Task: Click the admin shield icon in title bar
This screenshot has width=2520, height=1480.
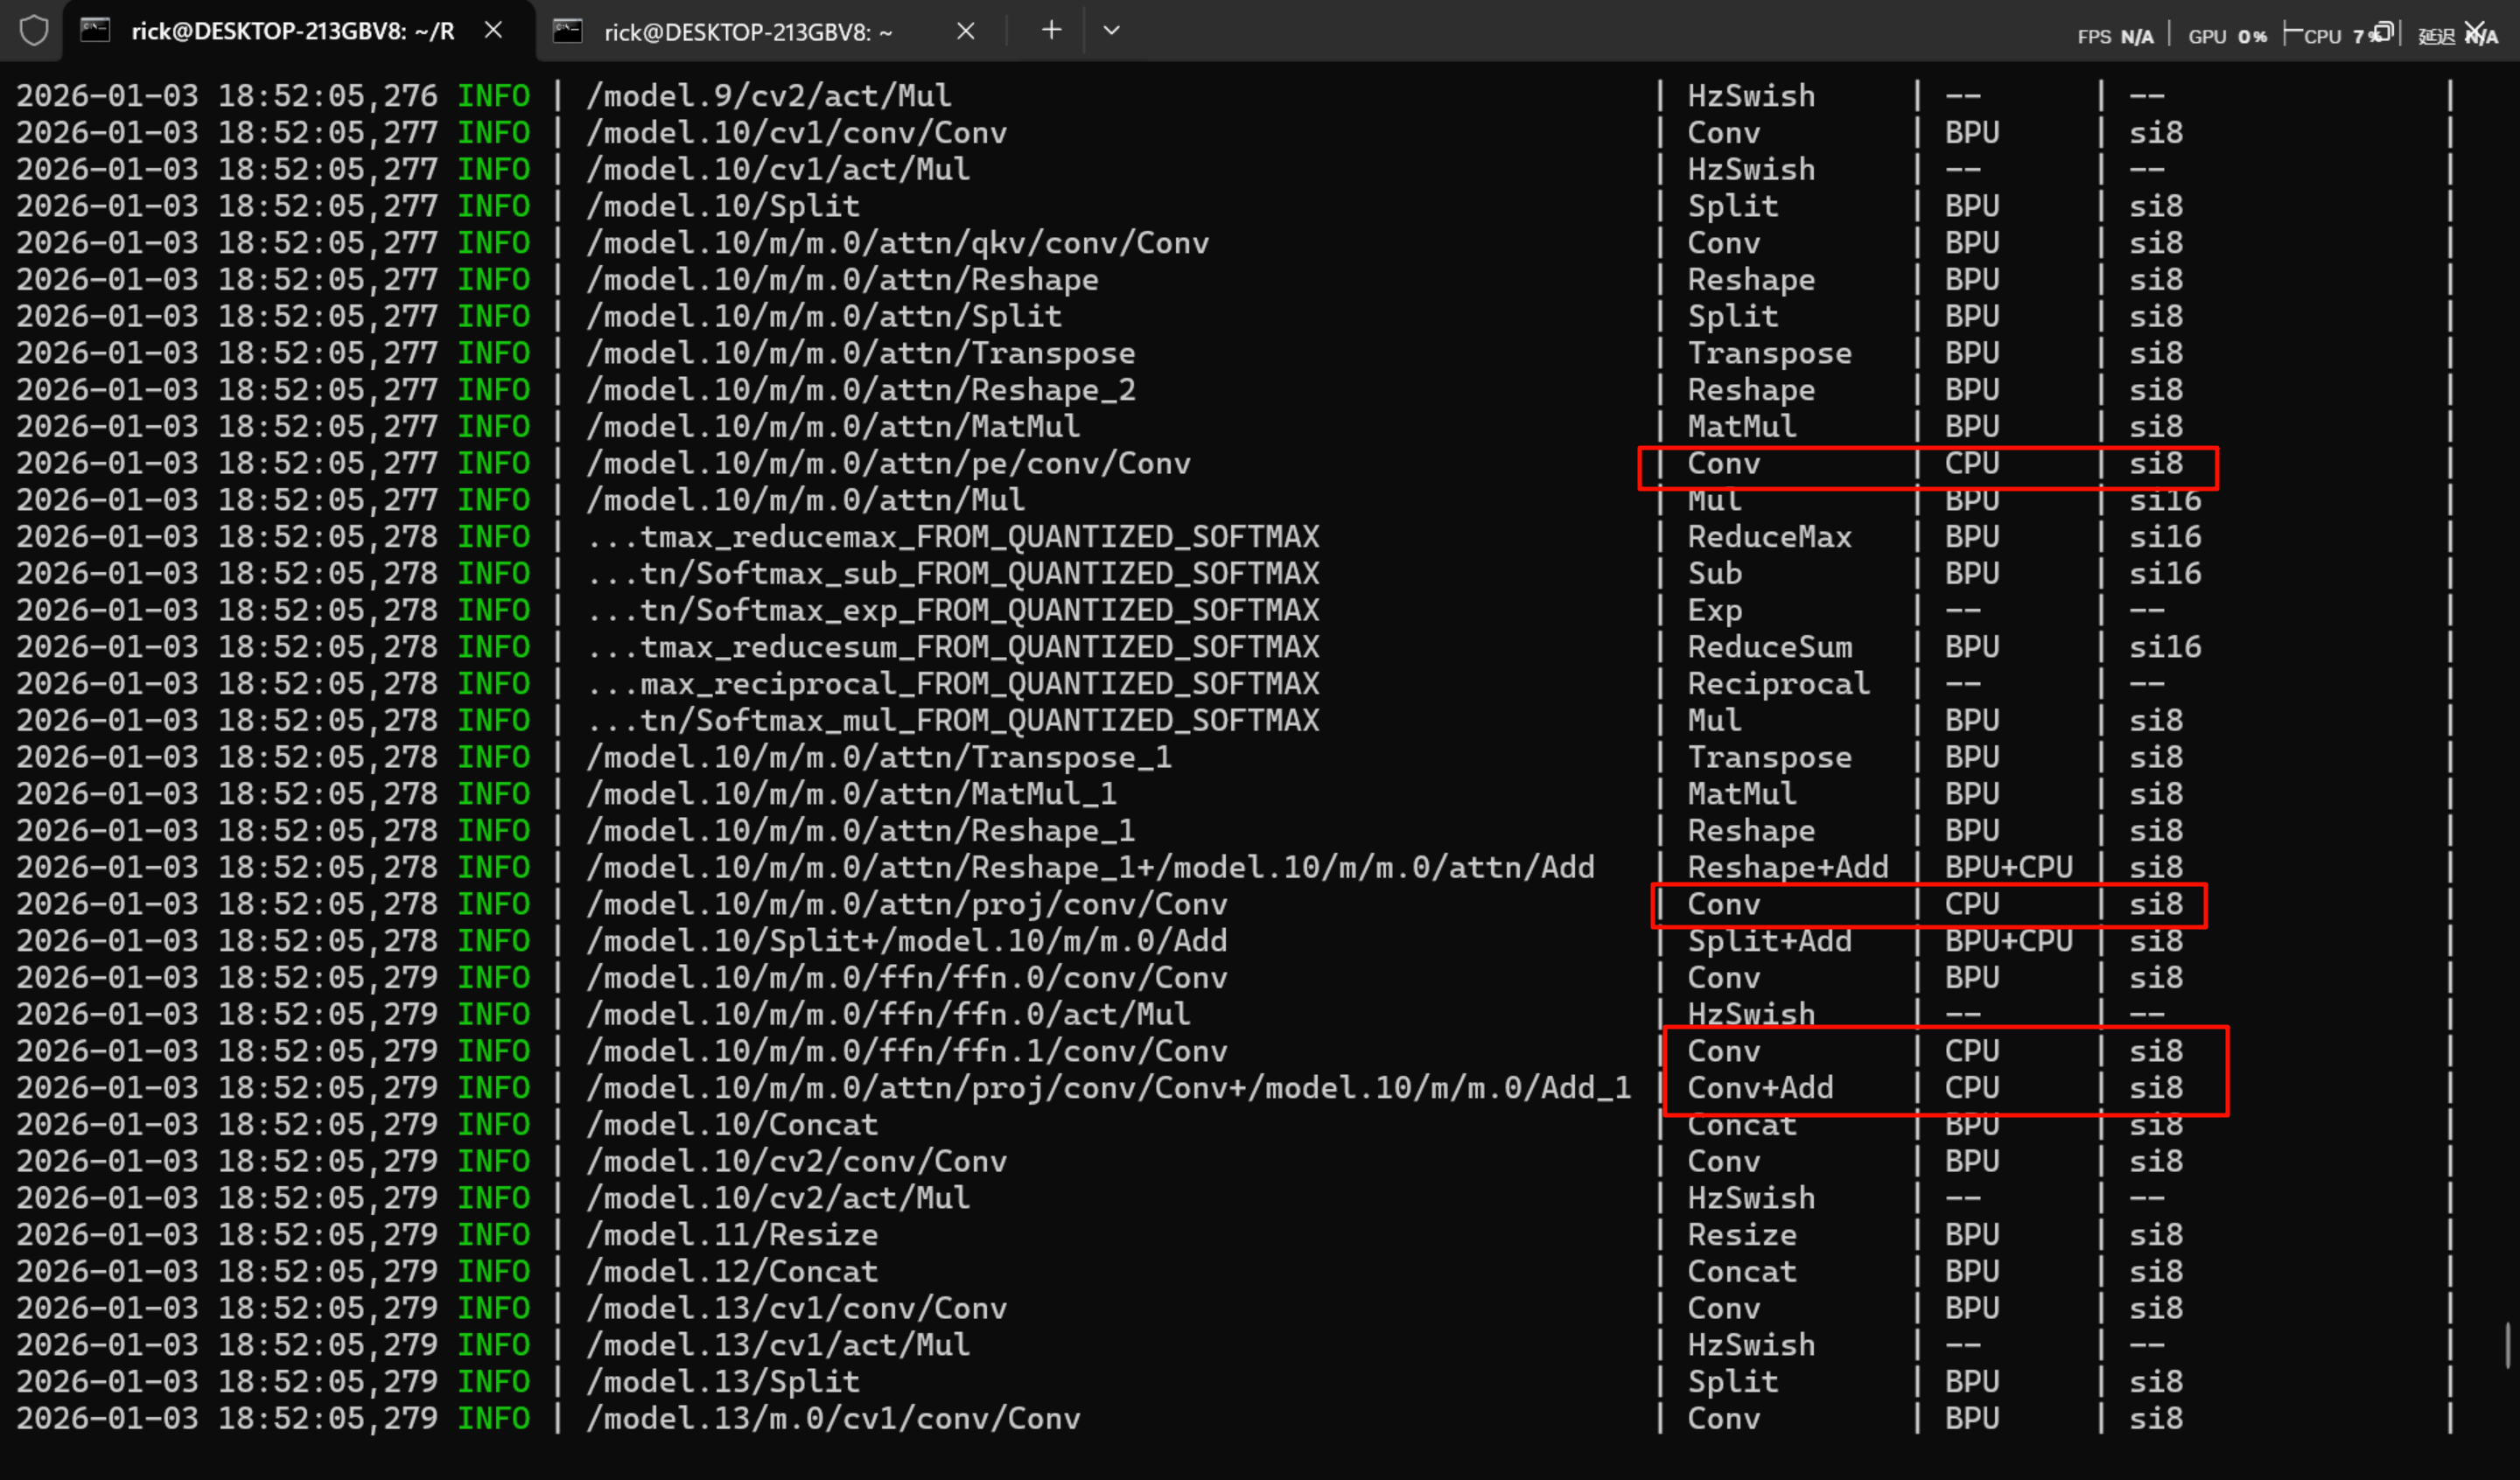Action: pyautogui.click(x=34, y=31)
